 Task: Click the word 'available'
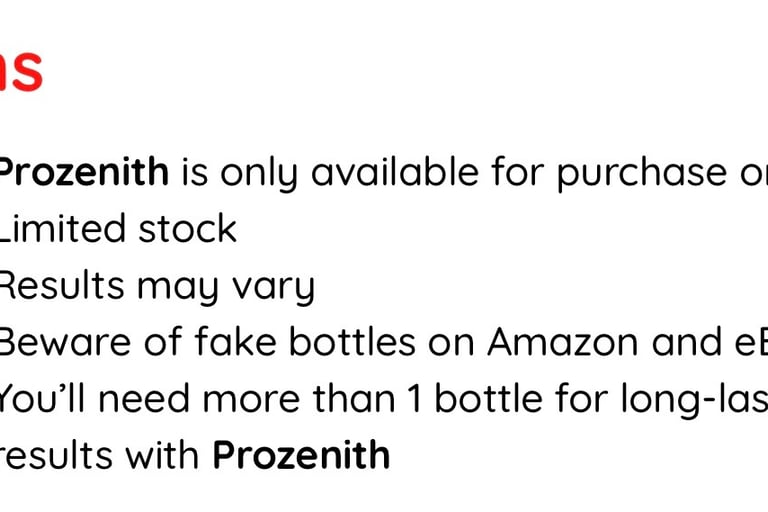395,171
